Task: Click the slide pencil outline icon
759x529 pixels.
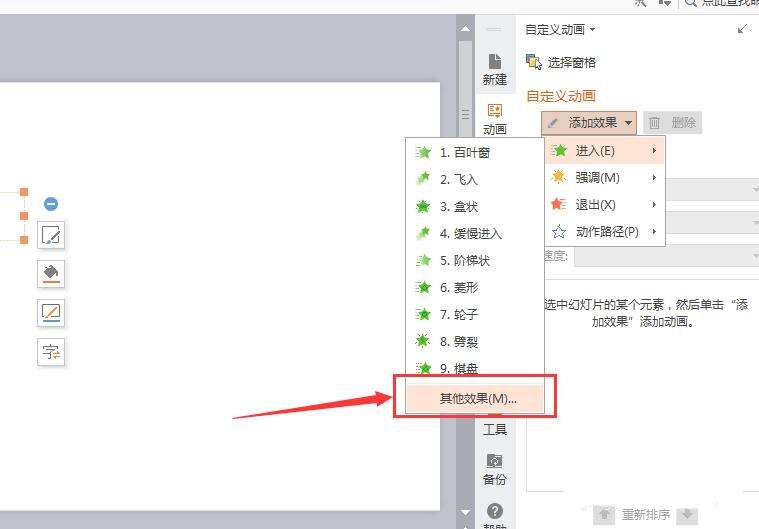Action: point(51,313)
